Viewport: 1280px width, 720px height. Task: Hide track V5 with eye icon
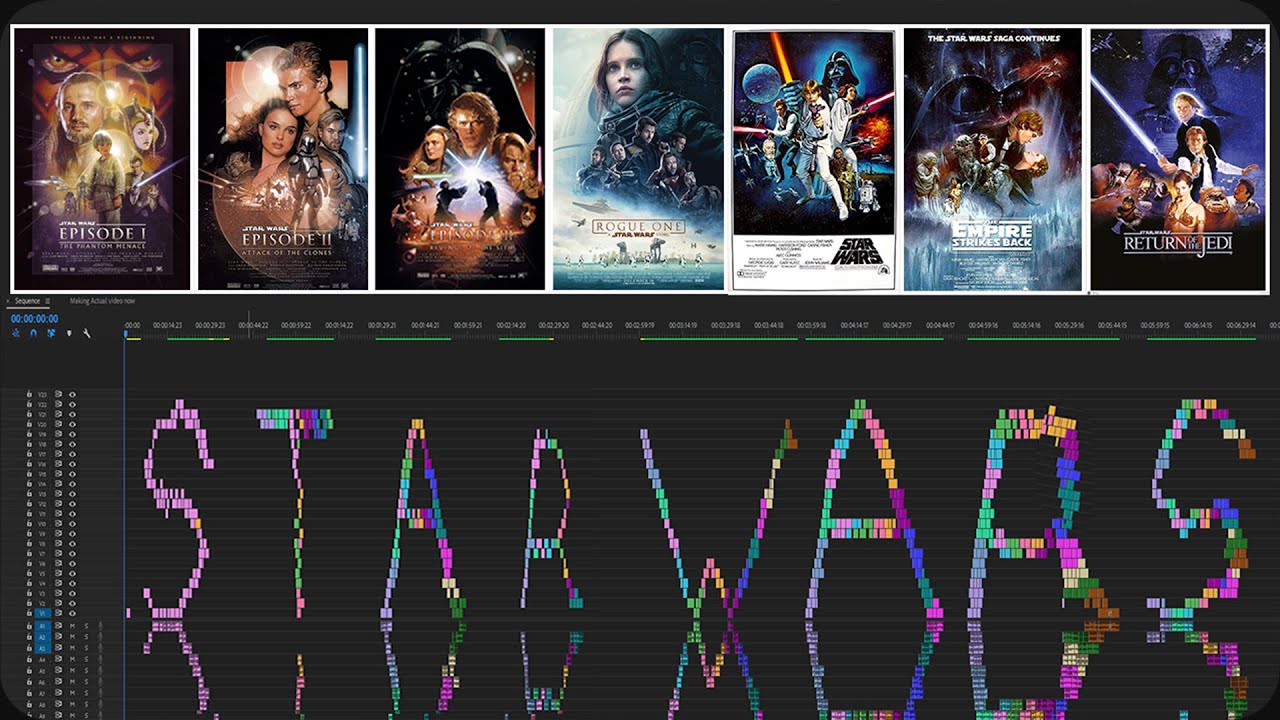pos(72,573)
